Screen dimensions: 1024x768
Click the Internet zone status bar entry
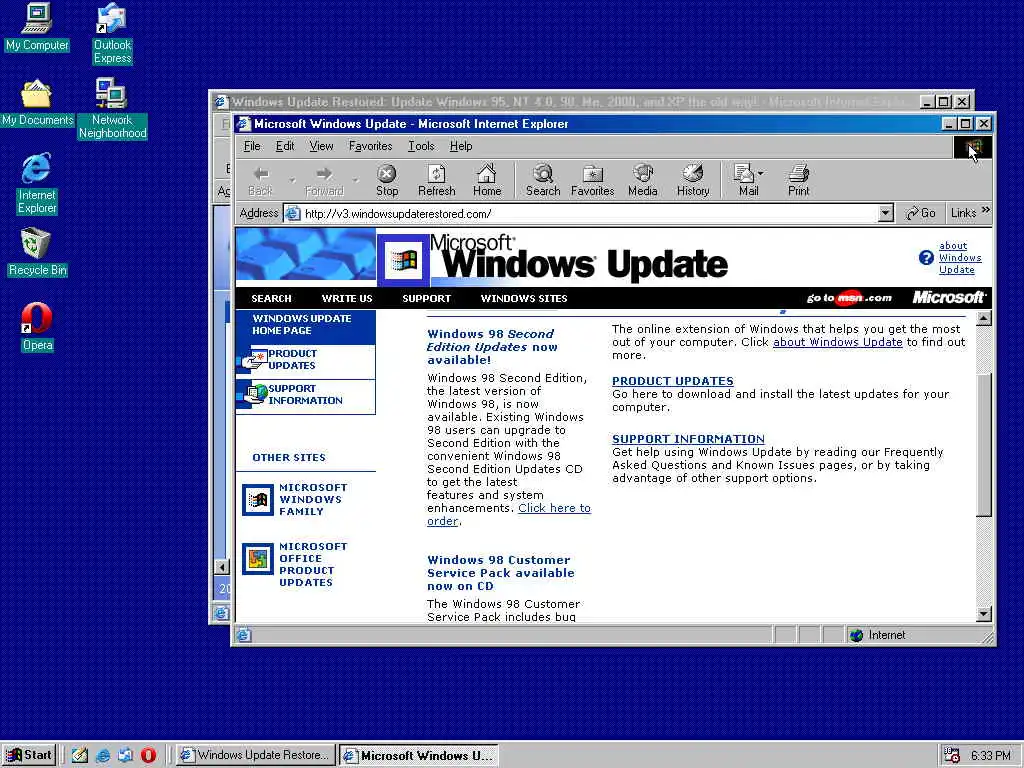pos(879,635)
